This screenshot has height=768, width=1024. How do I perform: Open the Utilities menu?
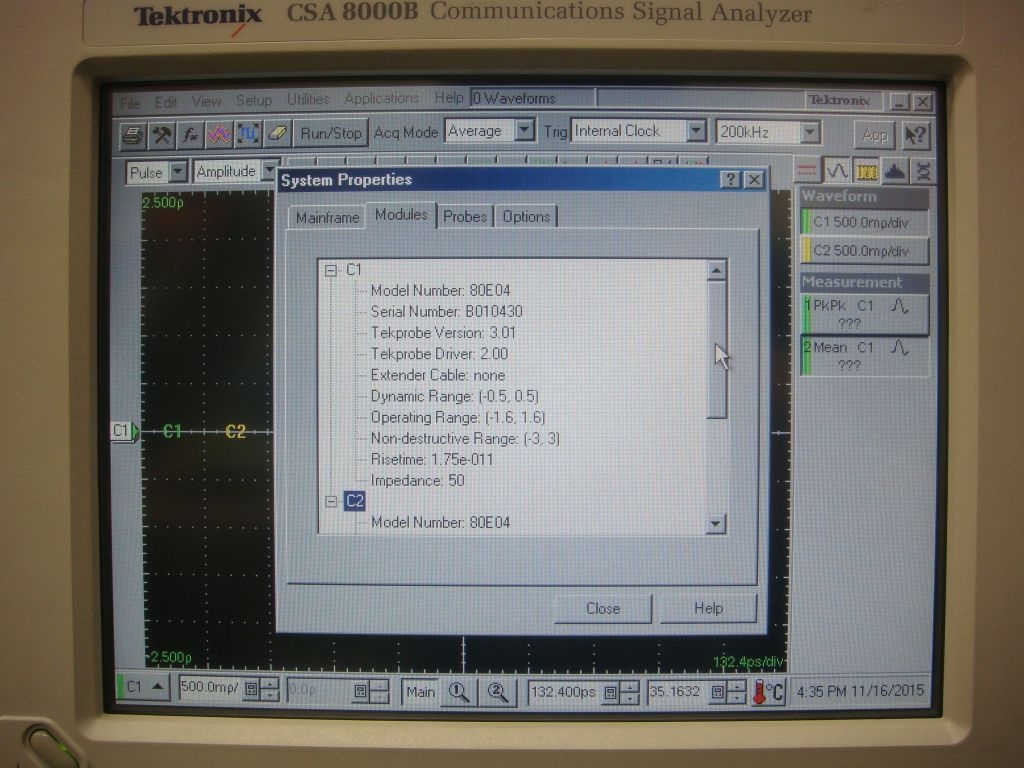coord(308,99)
